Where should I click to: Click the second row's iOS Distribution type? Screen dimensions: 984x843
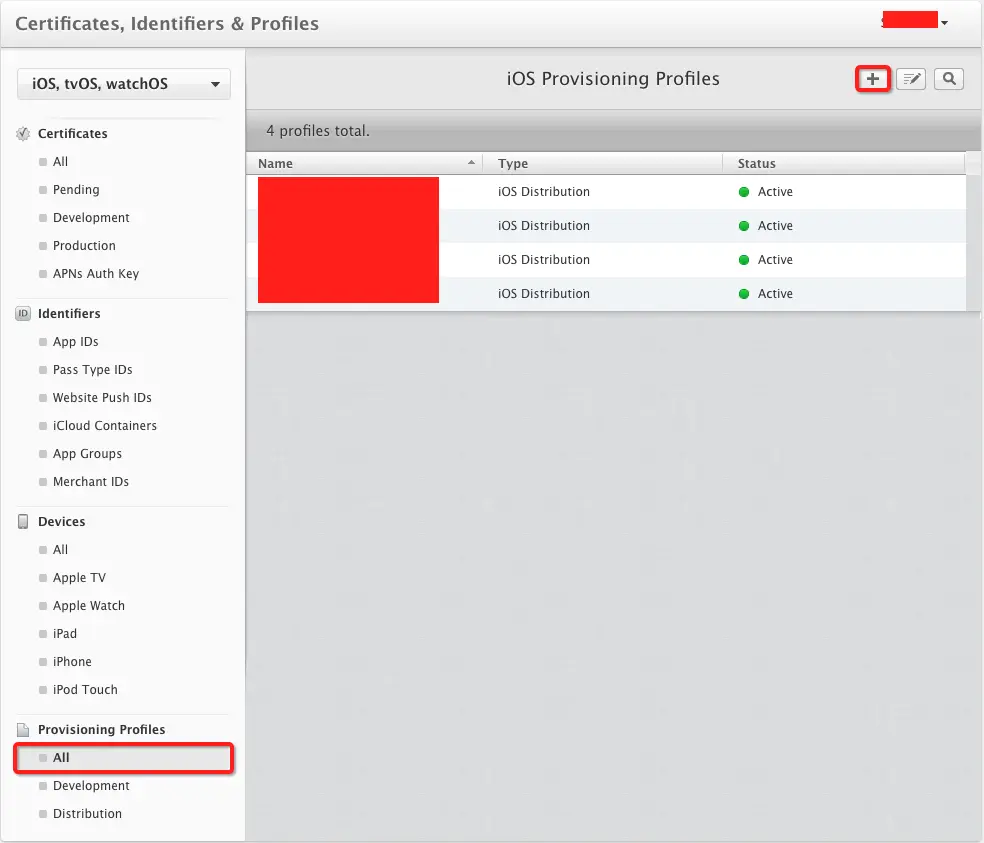(543, 225)
